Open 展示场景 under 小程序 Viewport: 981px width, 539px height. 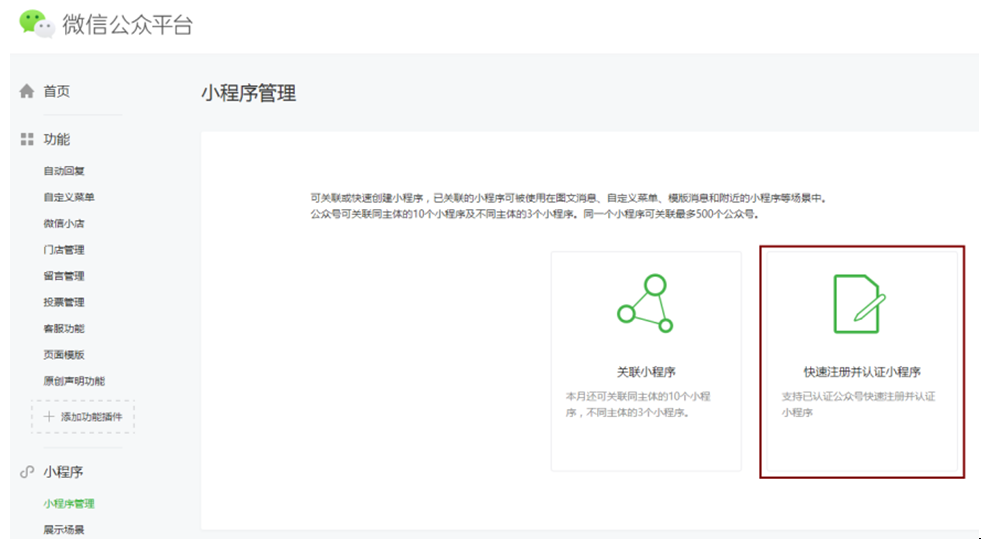[64, 530]
